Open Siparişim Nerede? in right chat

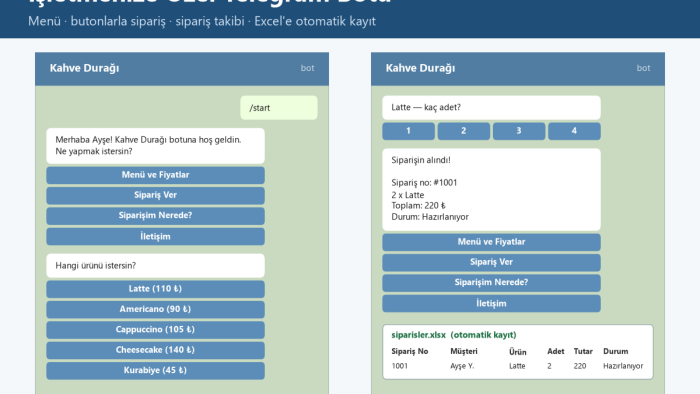tap(492, 282)
